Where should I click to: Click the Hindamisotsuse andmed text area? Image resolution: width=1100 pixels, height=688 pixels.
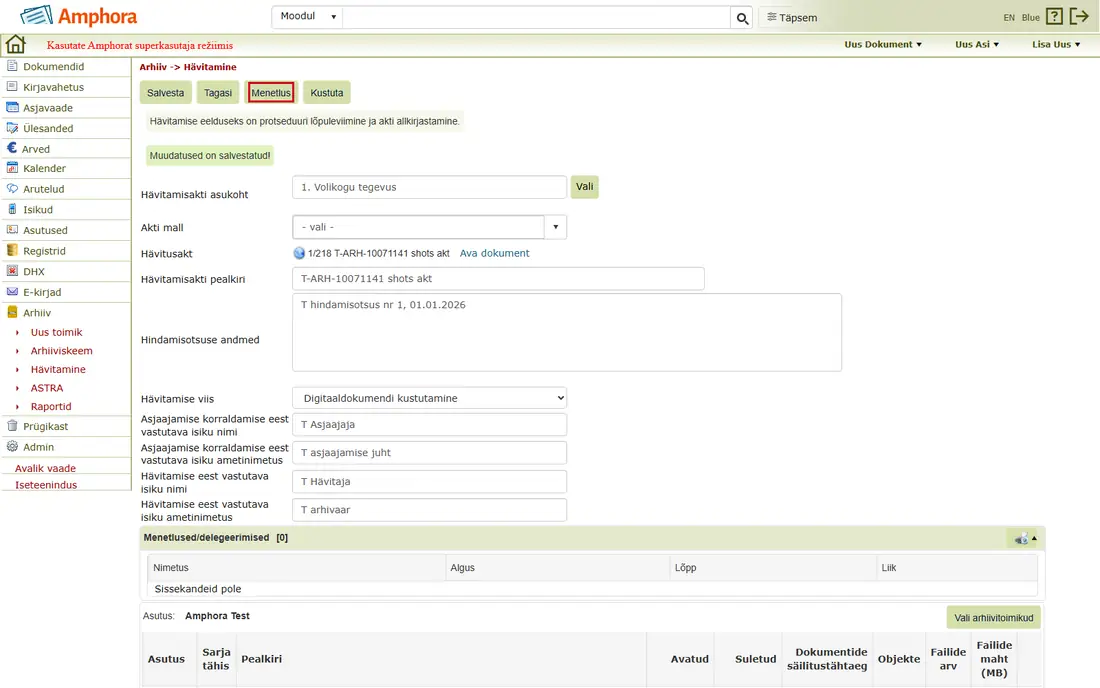(567, 332)
